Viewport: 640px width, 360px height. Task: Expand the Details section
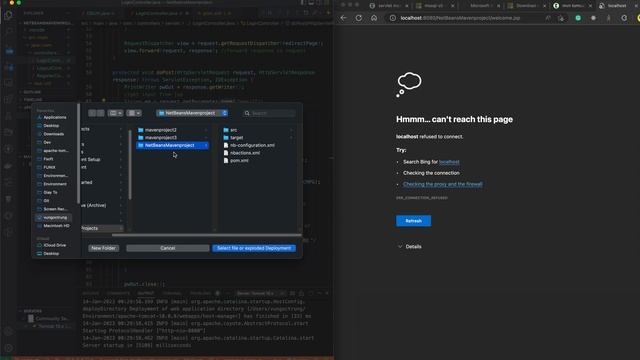(x=409, y=247)
